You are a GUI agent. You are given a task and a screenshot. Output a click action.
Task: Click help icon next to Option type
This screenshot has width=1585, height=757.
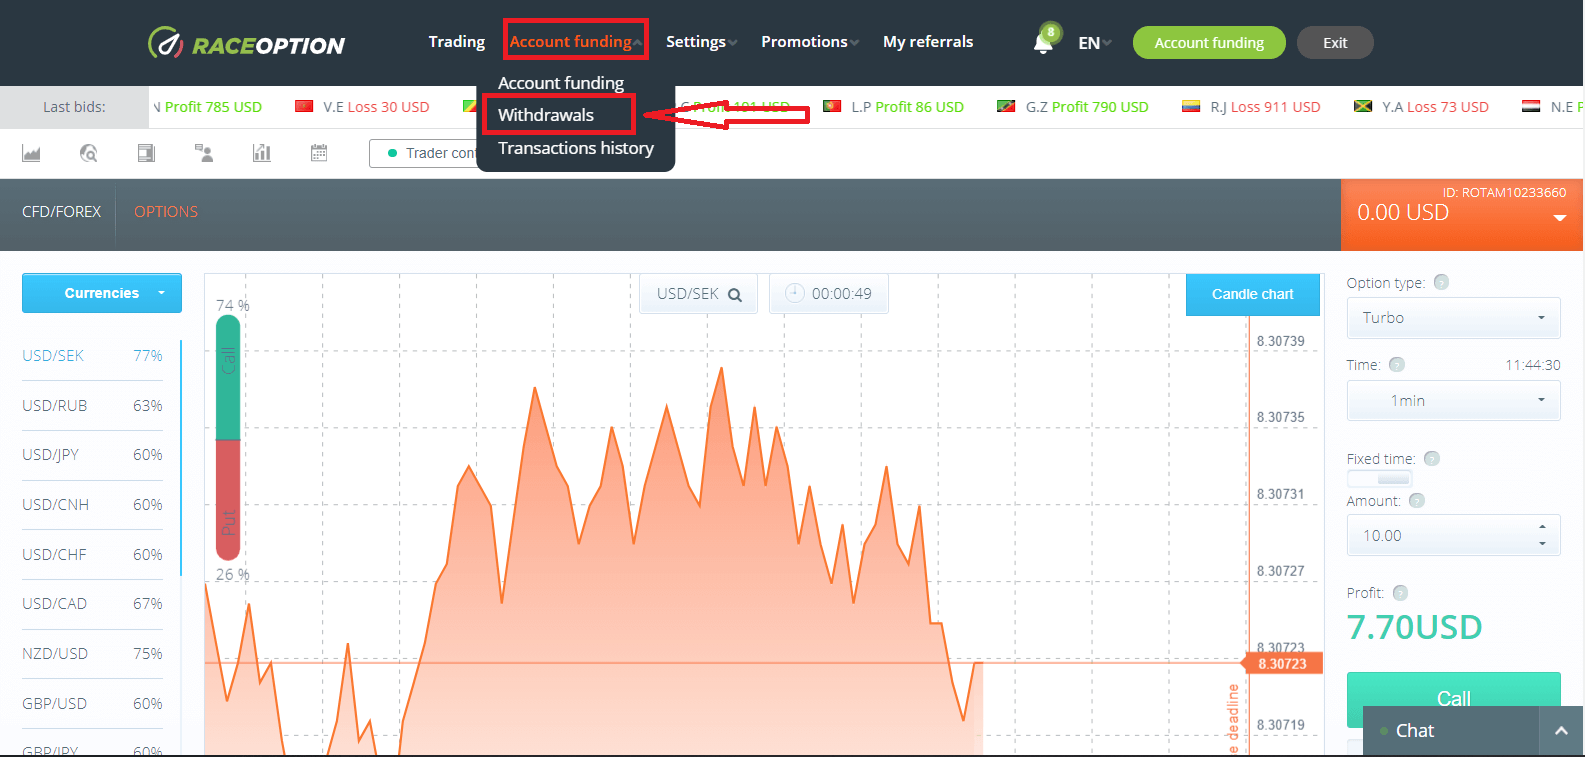click(1441, 282)
